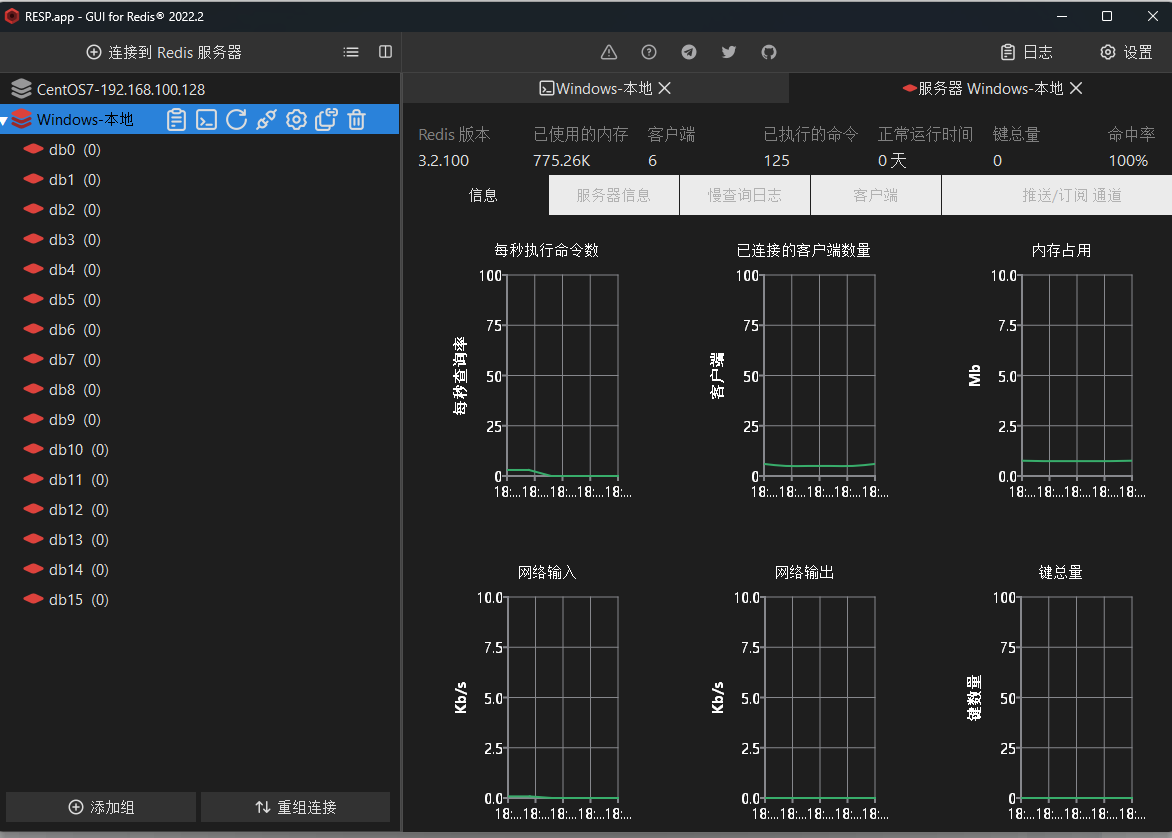Screen dimensions: 1172x838
Task: Select database db1
Action: [62, 179]
